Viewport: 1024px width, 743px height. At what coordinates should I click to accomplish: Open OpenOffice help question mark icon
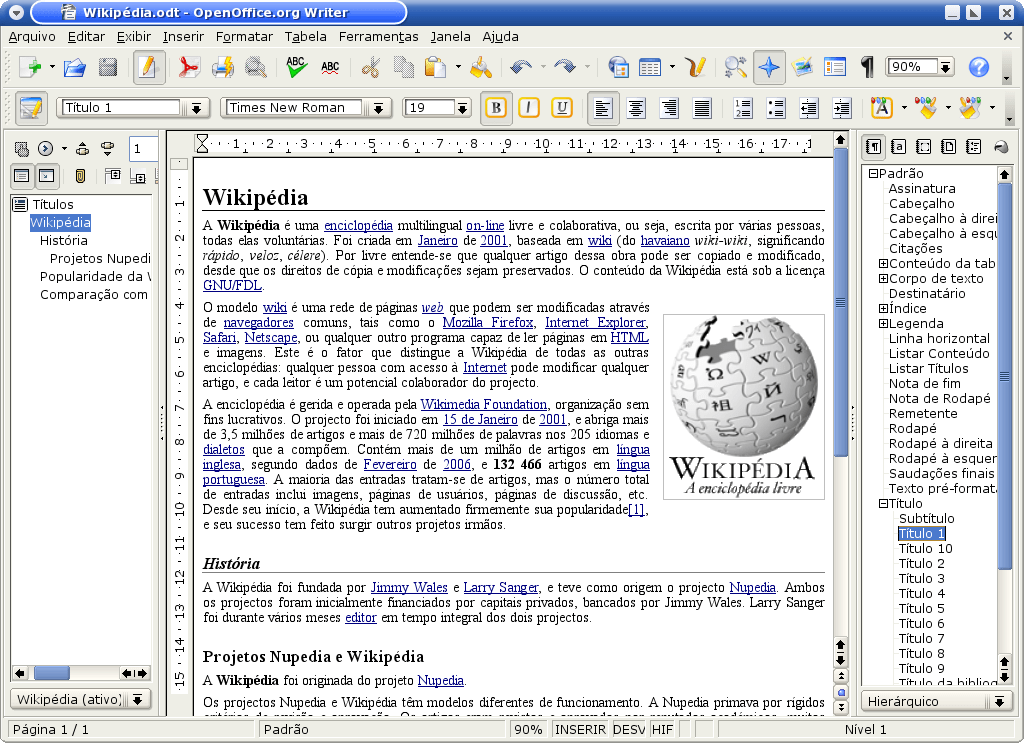[979, 68]
